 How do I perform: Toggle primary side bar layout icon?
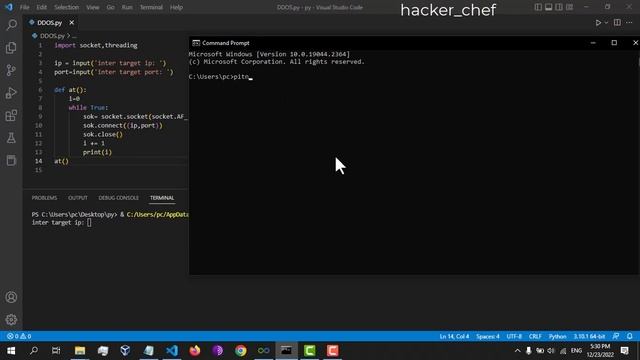[538, 7]
